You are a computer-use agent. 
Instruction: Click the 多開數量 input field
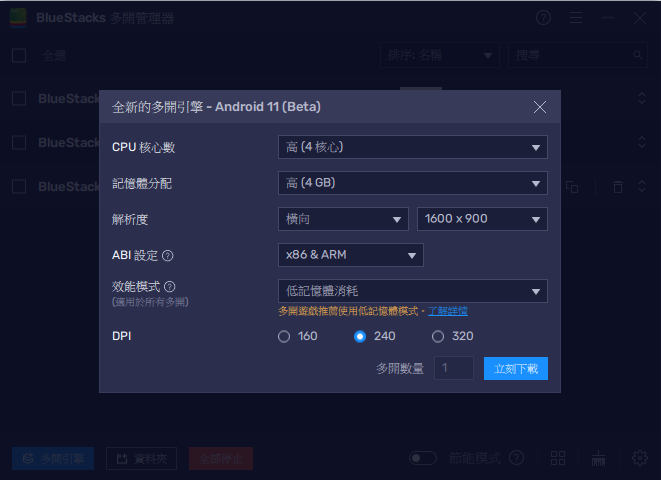point(454,368)
